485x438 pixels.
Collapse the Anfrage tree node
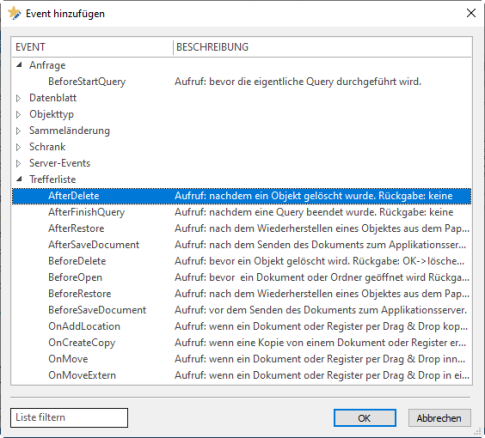(19, 65)
